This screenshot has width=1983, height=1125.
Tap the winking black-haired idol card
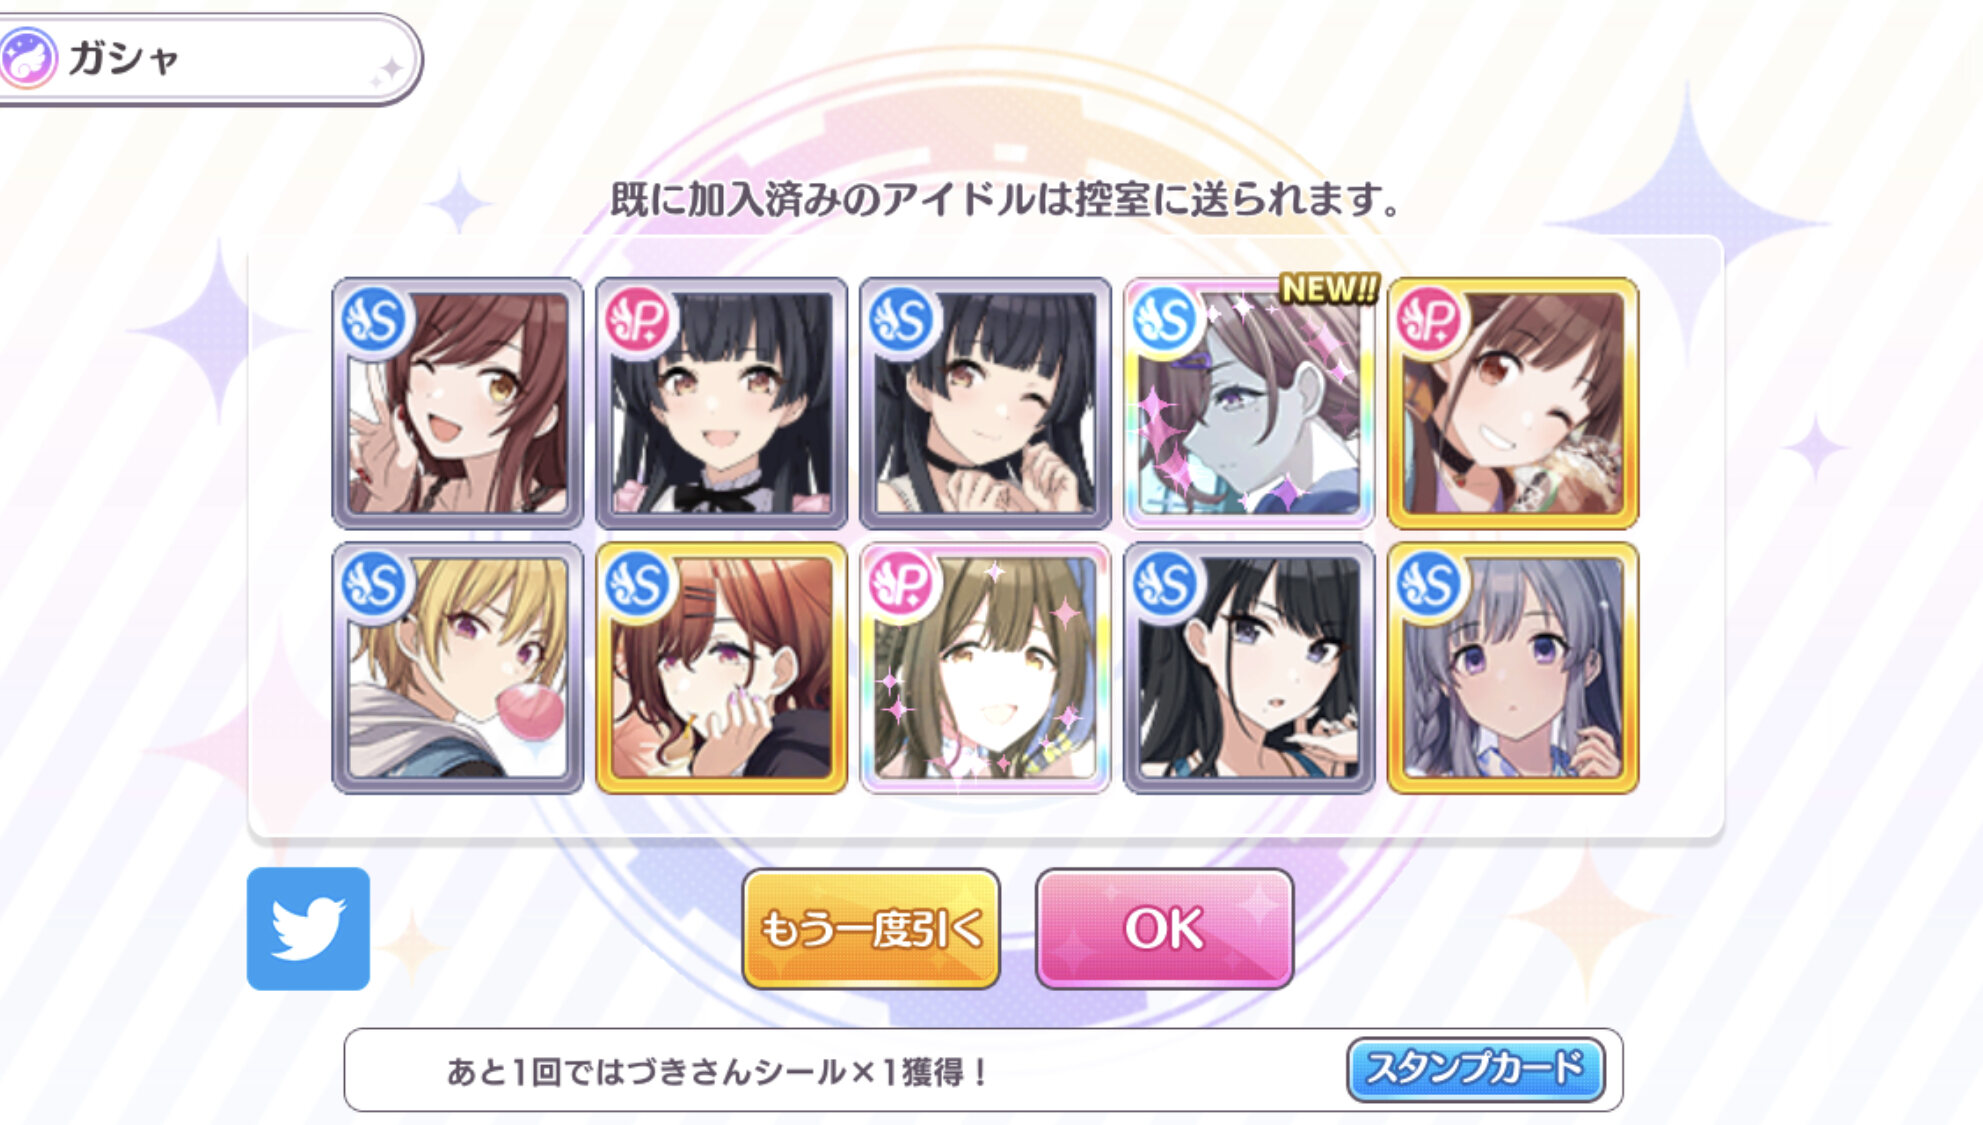pyautogui.click(x=985, y=403)
